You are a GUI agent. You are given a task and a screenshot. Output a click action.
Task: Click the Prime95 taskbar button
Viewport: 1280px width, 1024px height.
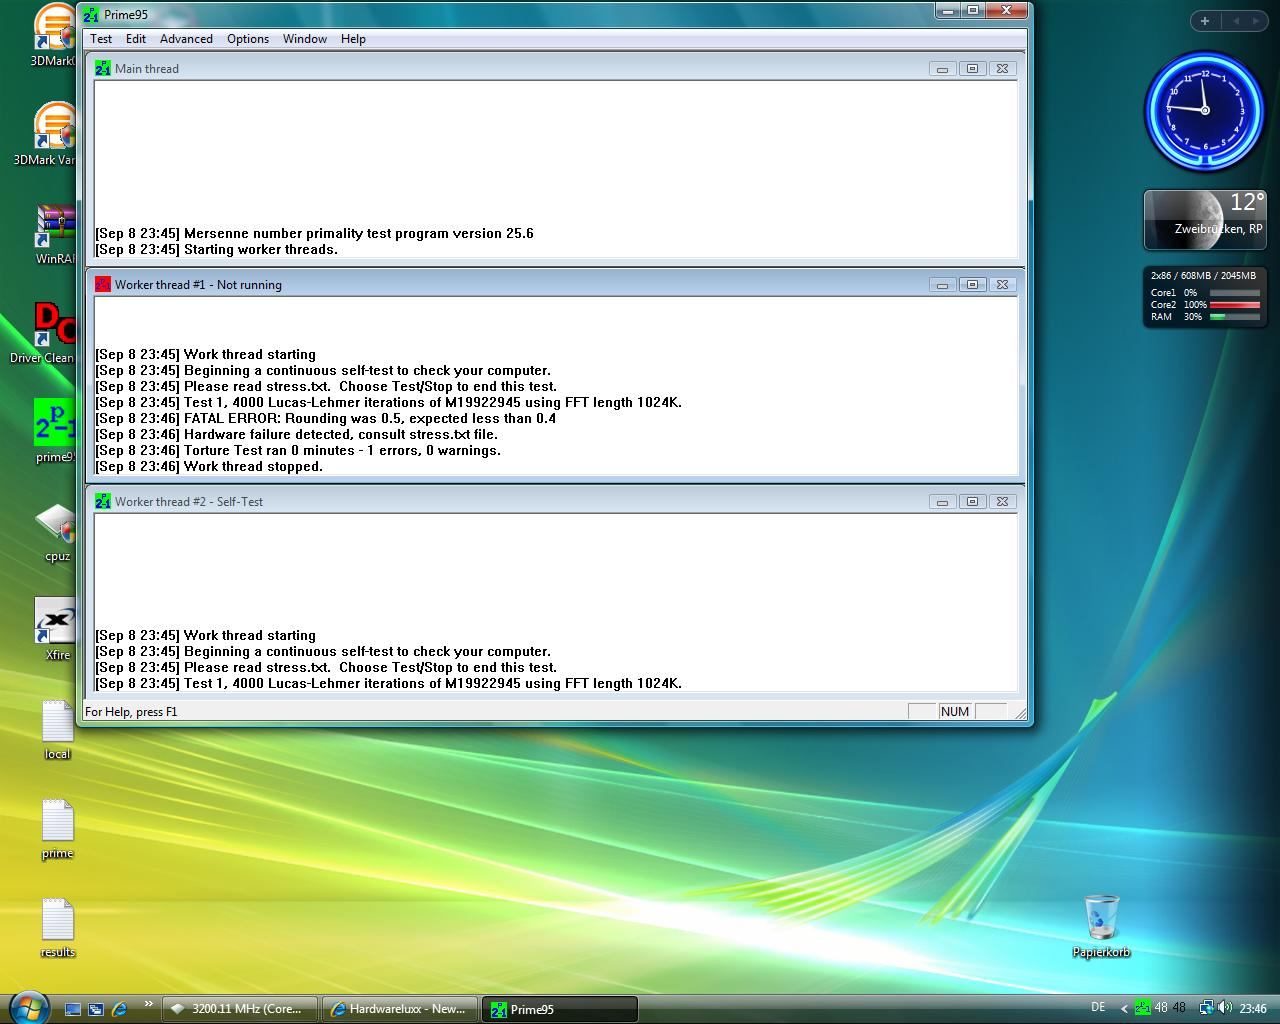[560, 1009]
